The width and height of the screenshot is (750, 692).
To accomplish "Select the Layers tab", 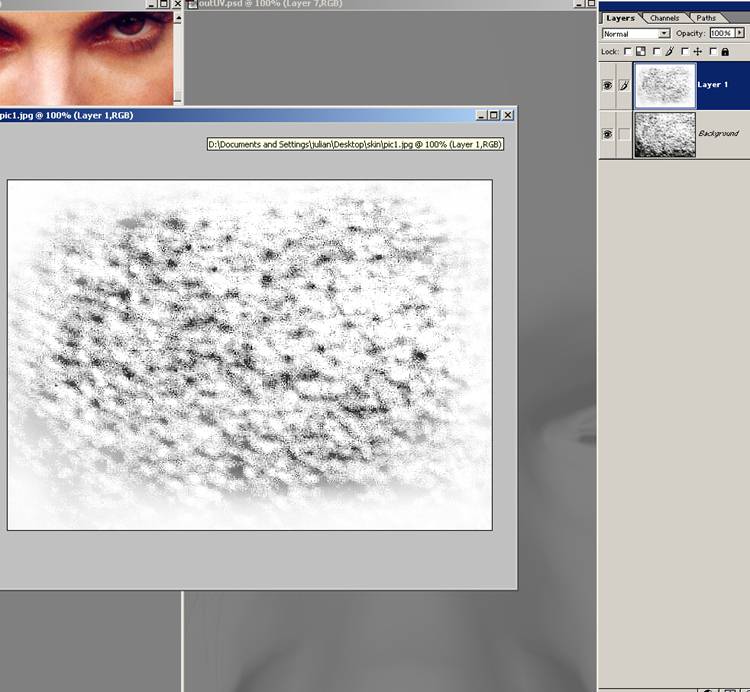I will (x=620, y=18).
